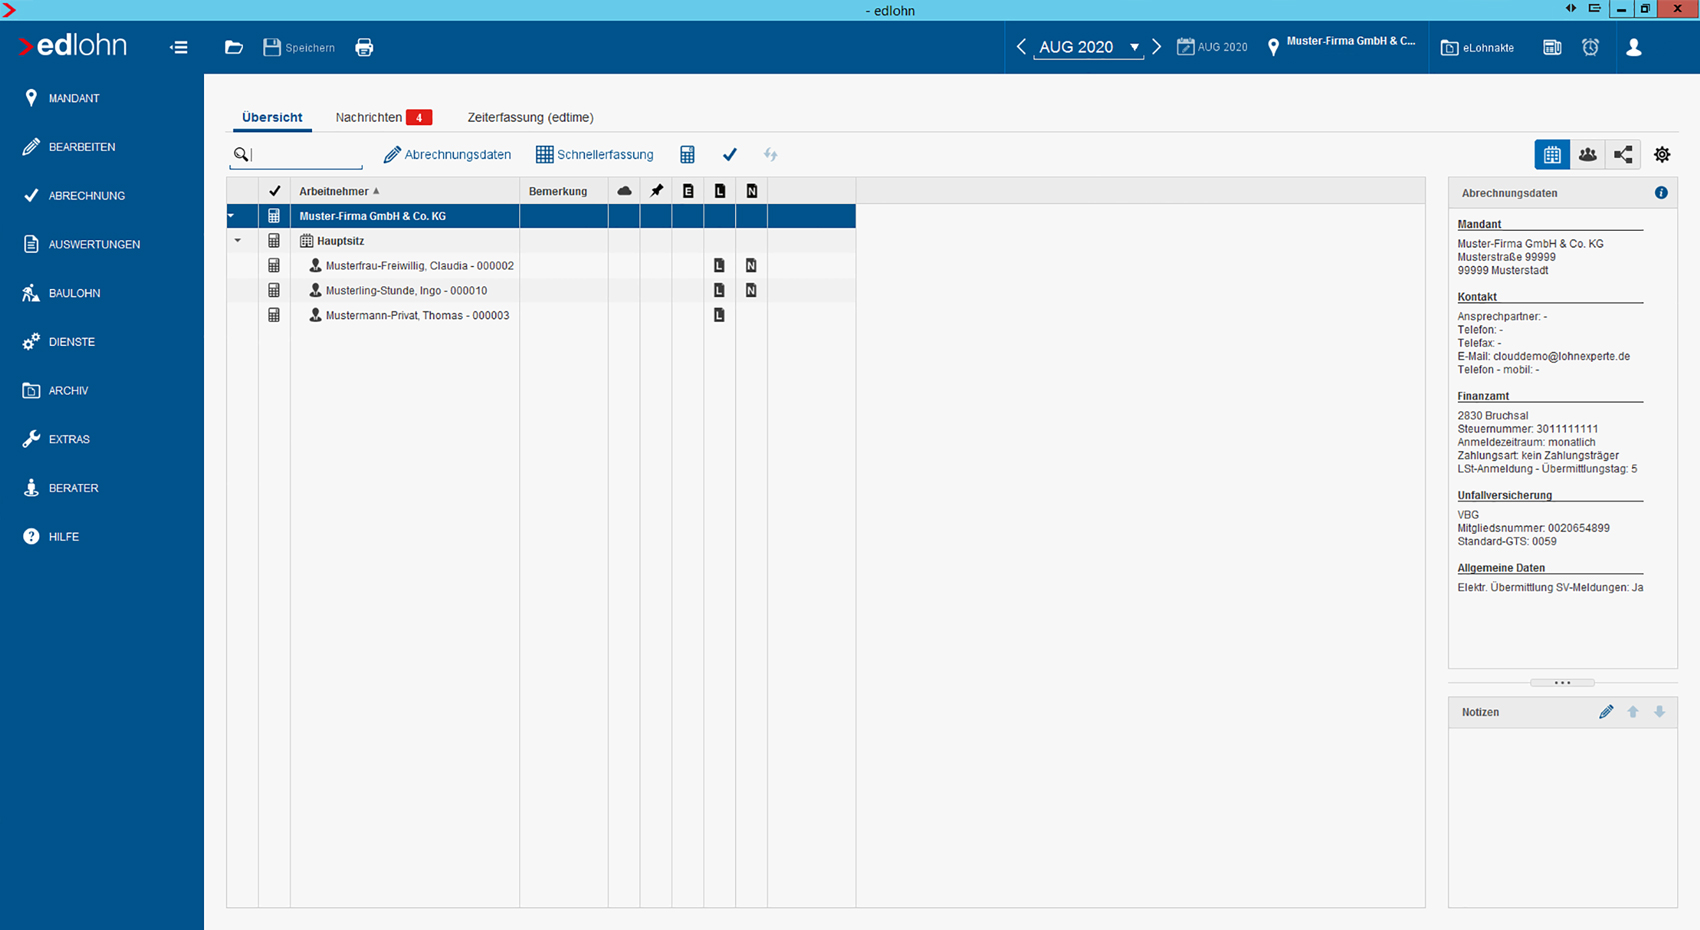The image size is (1700, 930).
Task: Click the splitter dots above Notizen
Action: 1562,683
